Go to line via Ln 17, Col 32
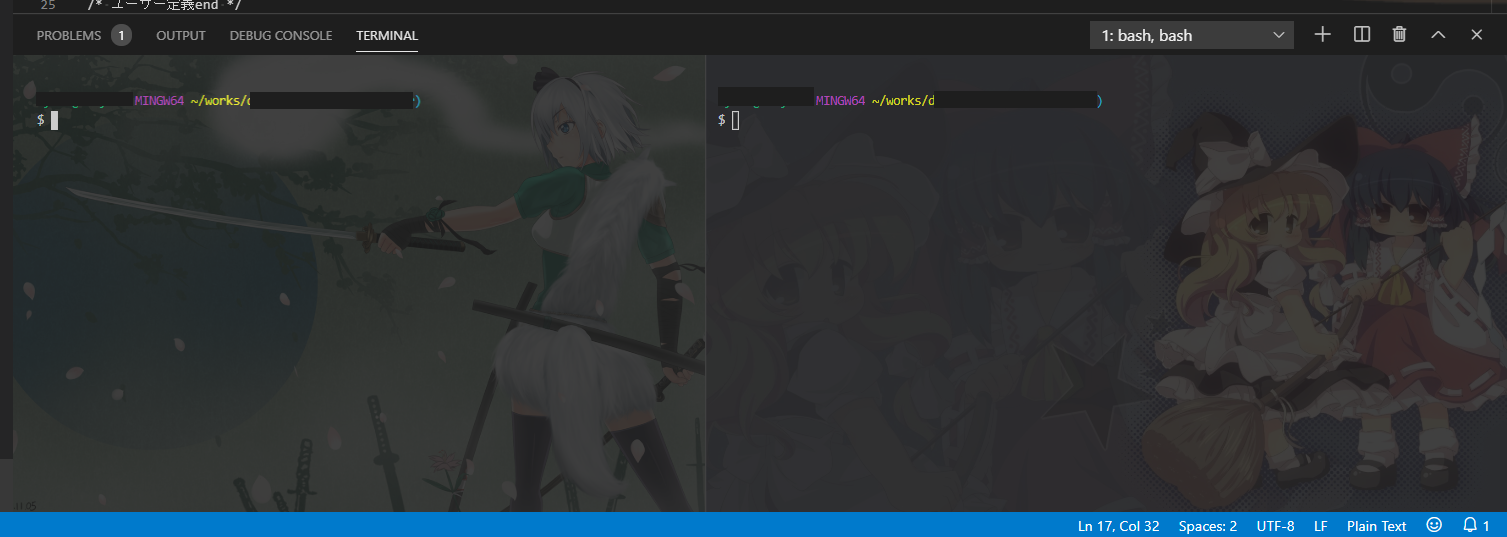The image size is (1507, 537). coord(1119,525)
